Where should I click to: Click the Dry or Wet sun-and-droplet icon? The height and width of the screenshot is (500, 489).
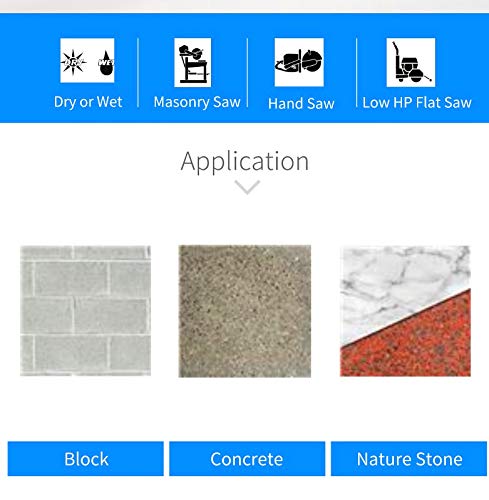[87, 60]
